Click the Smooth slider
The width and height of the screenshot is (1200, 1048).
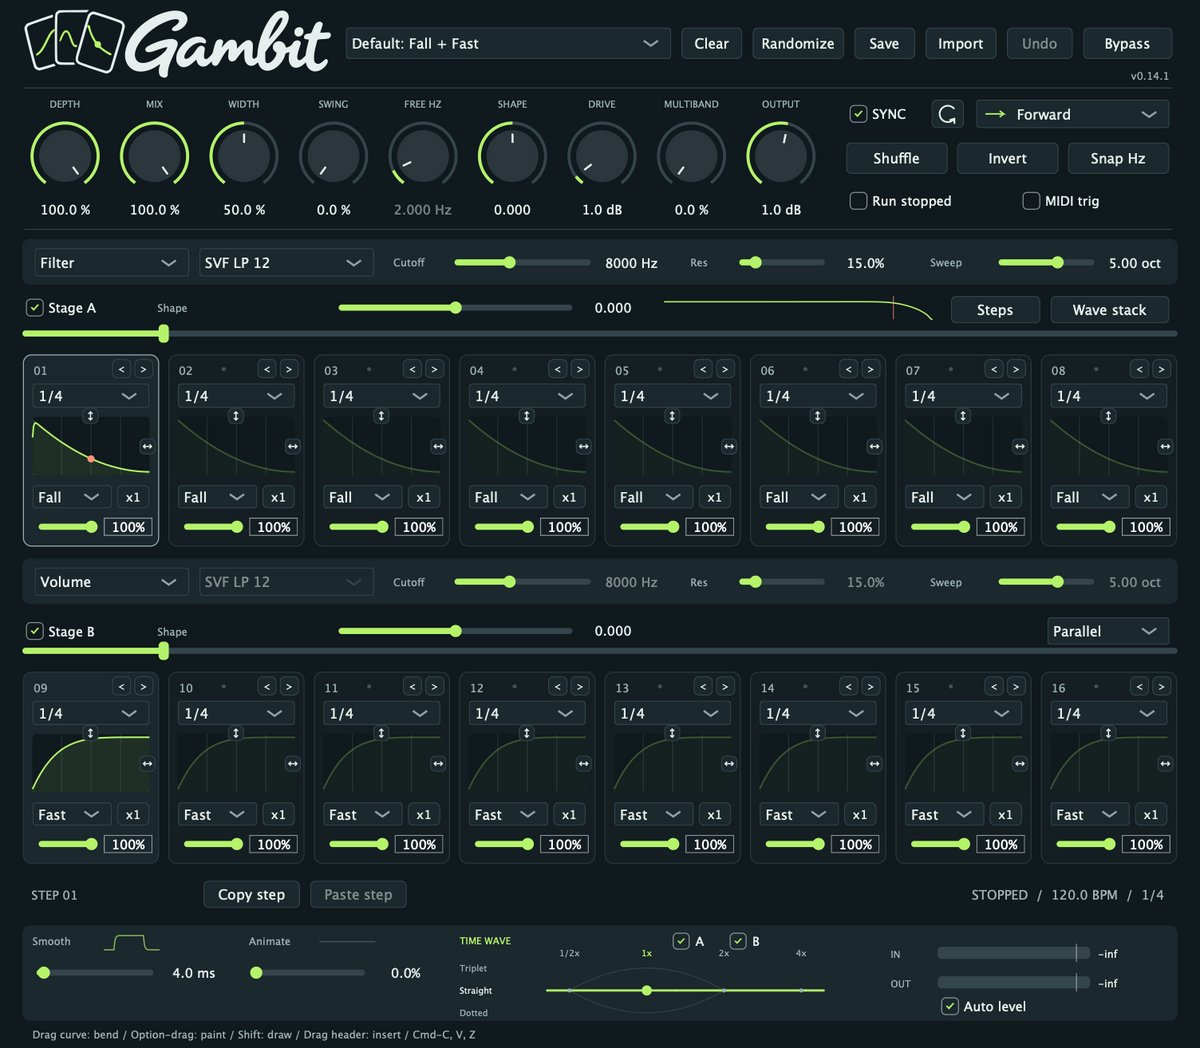pos(96,972)
